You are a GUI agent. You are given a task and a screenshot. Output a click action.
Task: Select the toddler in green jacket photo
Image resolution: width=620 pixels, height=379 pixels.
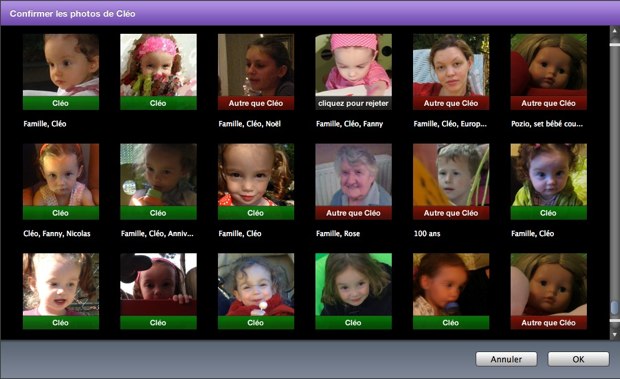[x=548, y=175]
